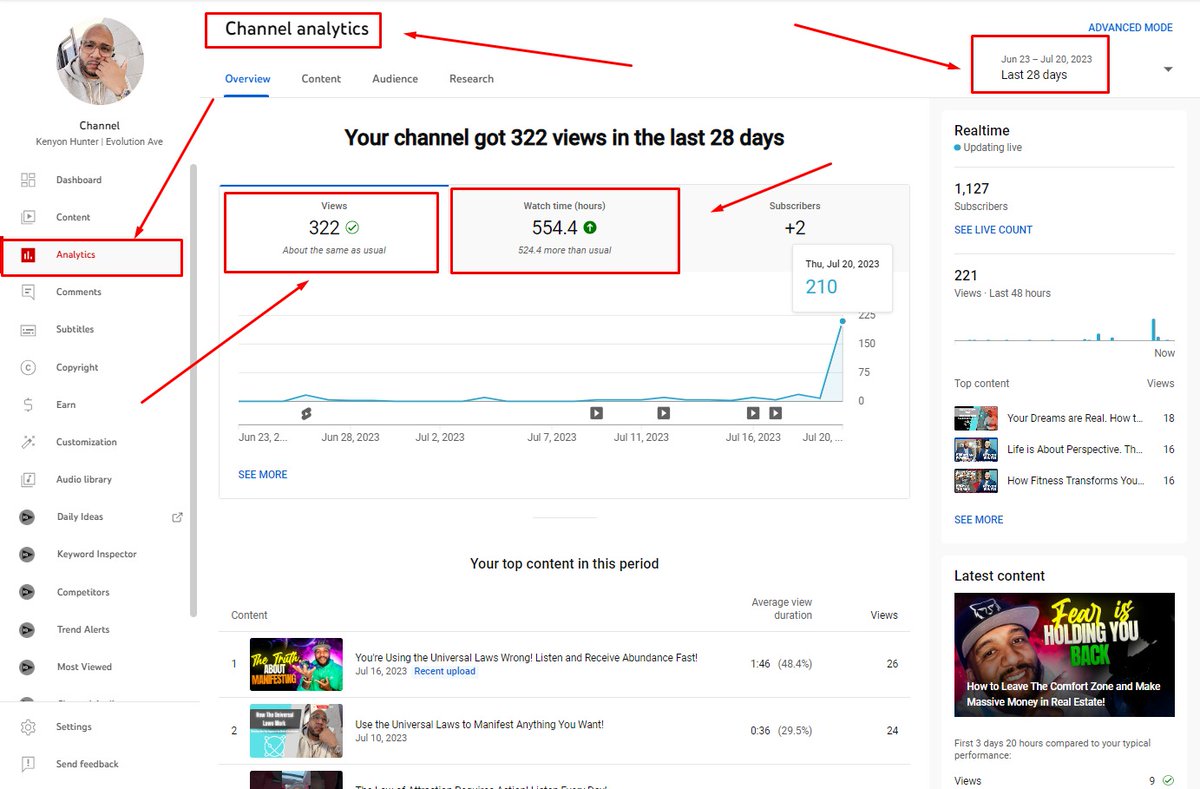Open the Copyright circle-C icon
1200x789 pixels.
(28, 367)
